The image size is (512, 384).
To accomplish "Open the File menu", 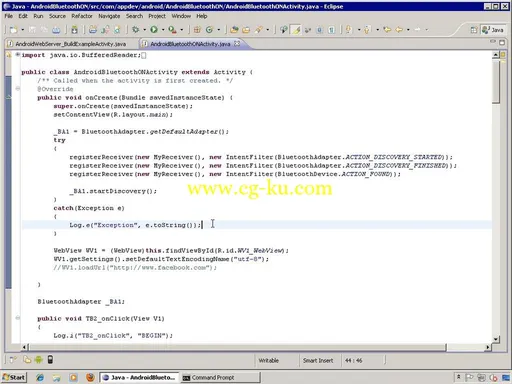I will point(9,16).
